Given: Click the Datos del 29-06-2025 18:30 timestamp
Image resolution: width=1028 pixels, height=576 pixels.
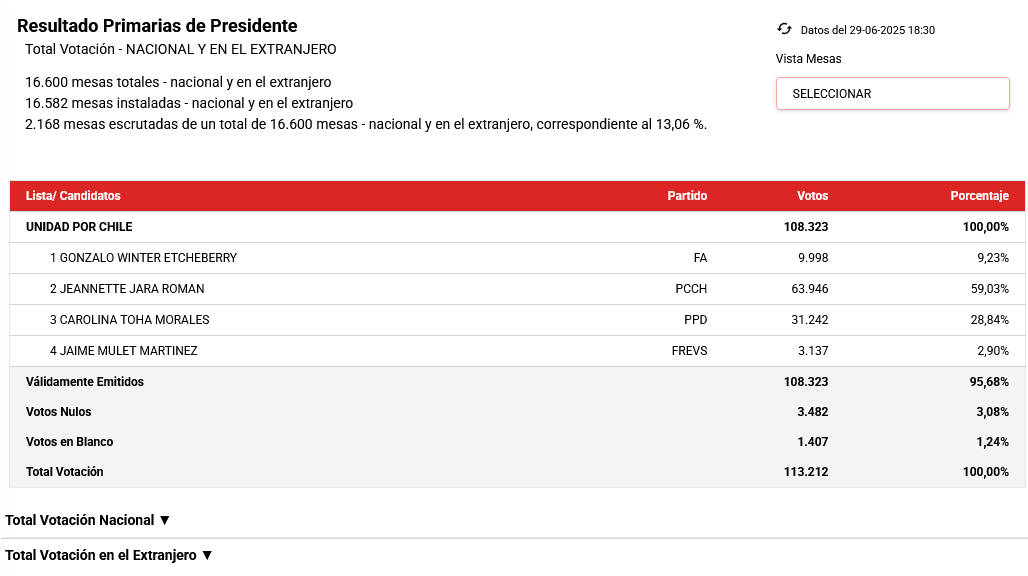Looking at the screenshot, I should pyautogui.click(x=867, y=30).
